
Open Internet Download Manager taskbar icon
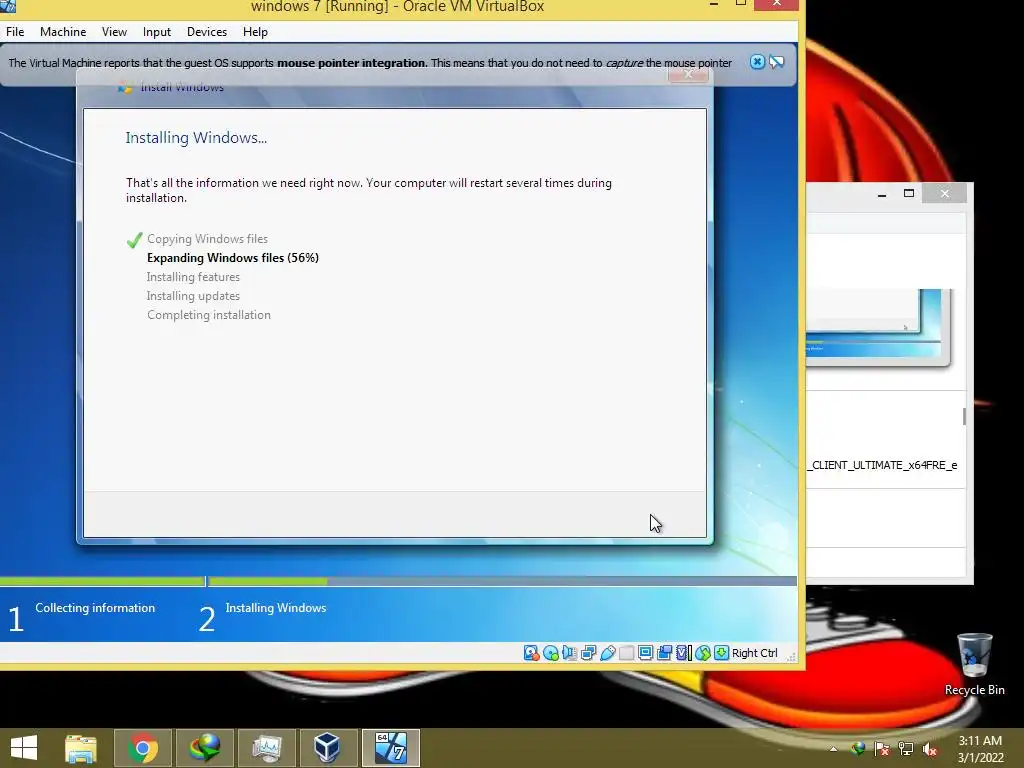[x=205, y=748]
